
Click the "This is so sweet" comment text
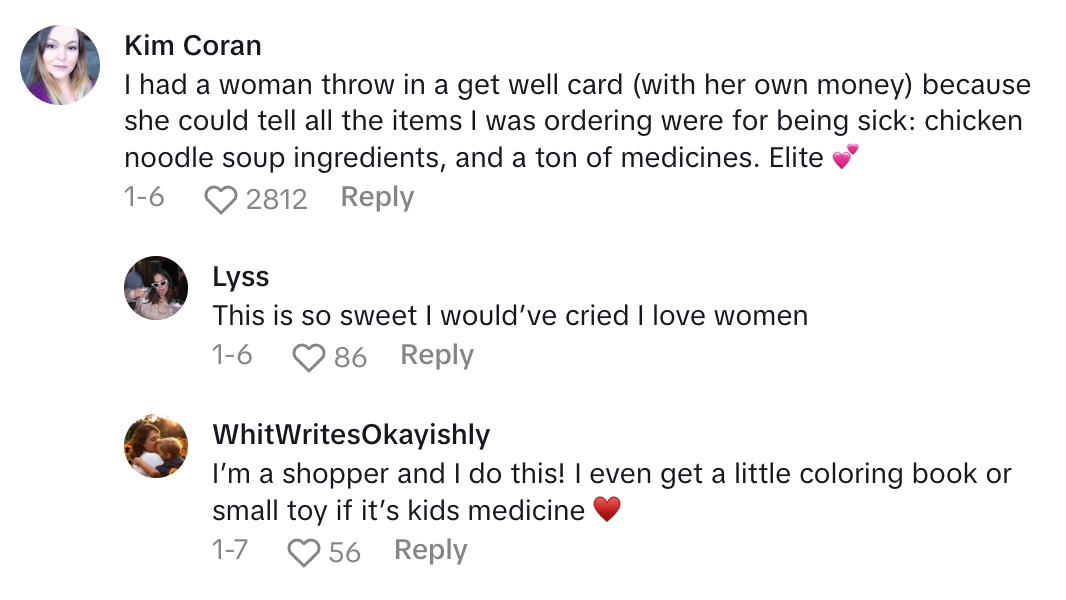(509, 316)
